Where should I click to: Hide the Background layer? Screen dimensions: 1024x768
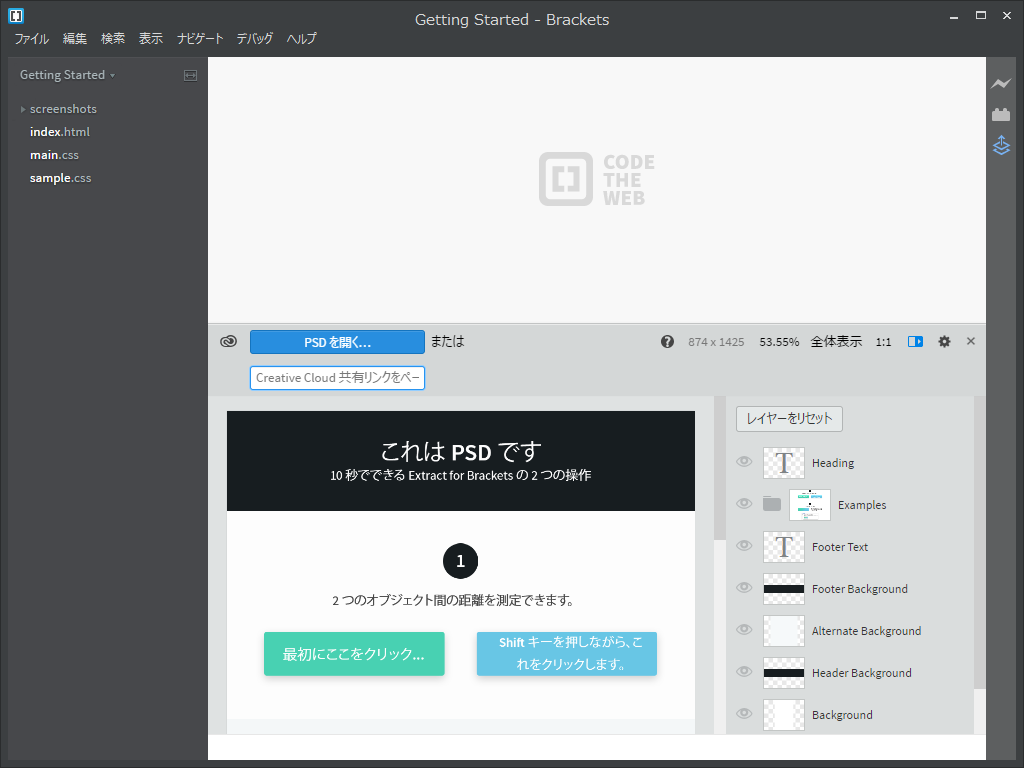[x=743, y=713]
